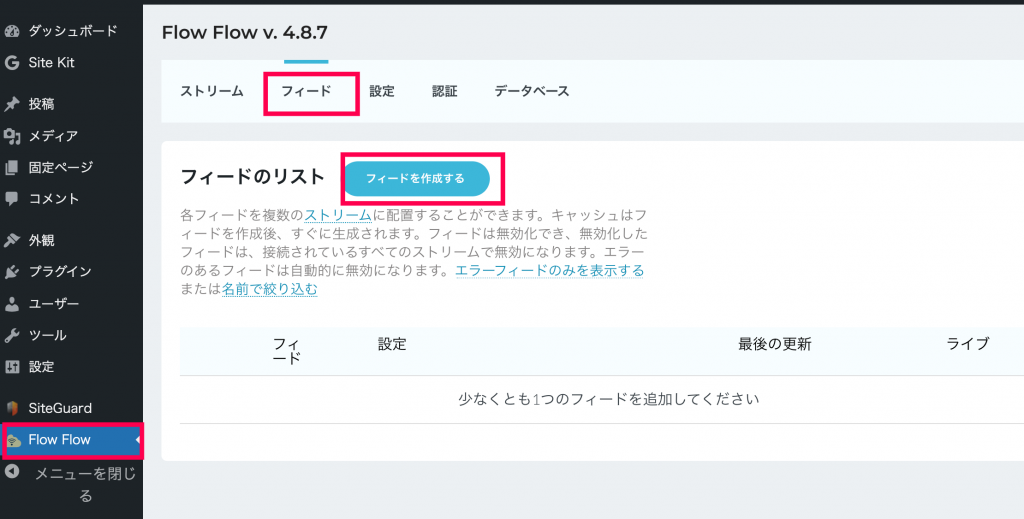
Task: Click the settings sliders icon in sidebar
Action: click(x=12, y=367)
